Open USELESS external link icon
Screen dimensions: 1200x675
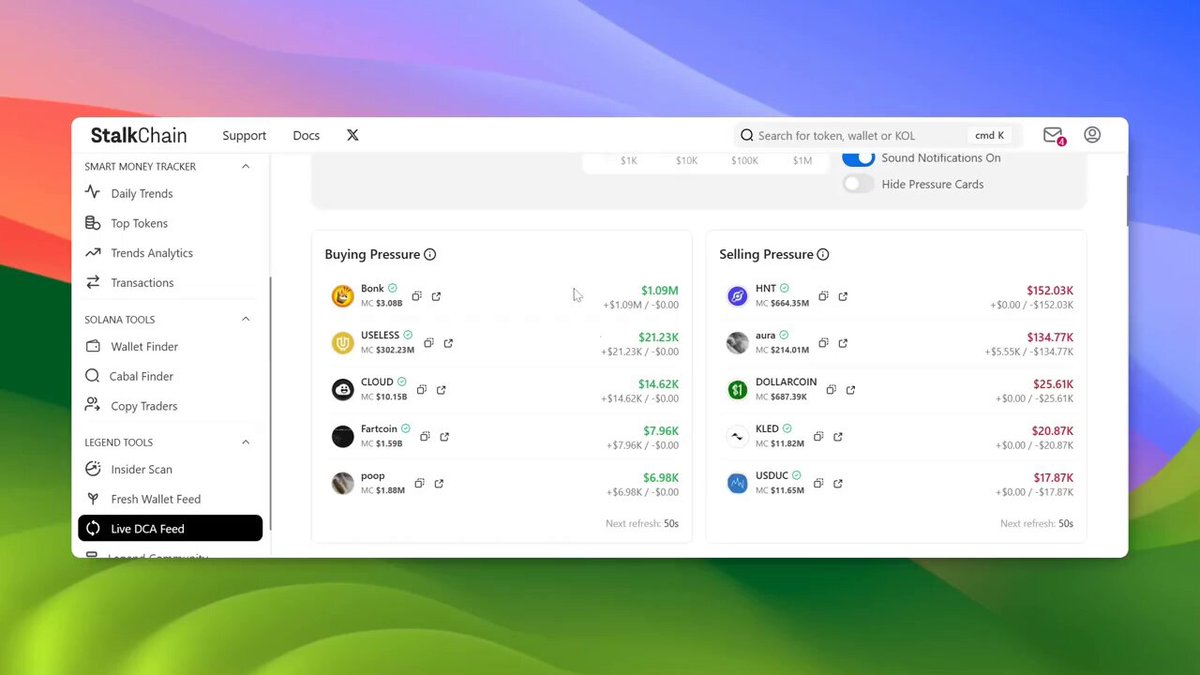point(448,343)
